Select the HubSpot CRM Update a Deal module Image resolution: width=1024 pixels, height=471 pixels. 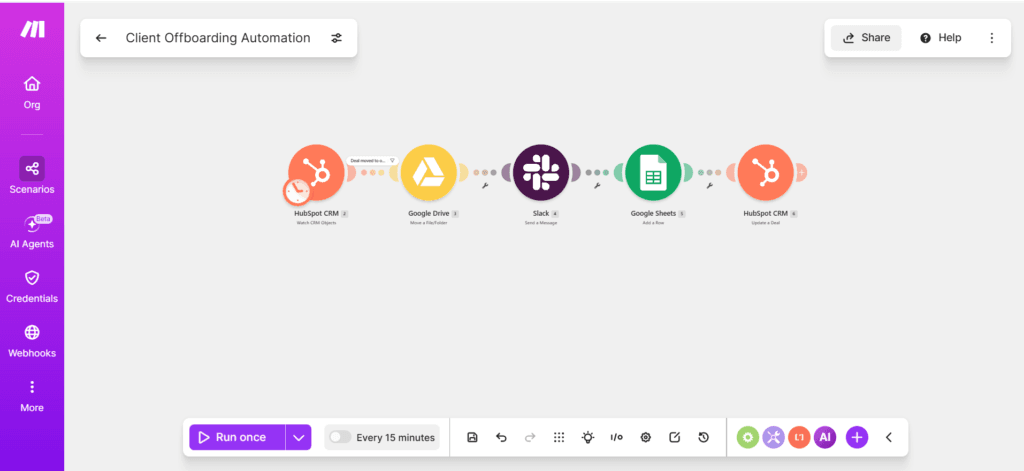click(765, 172)
